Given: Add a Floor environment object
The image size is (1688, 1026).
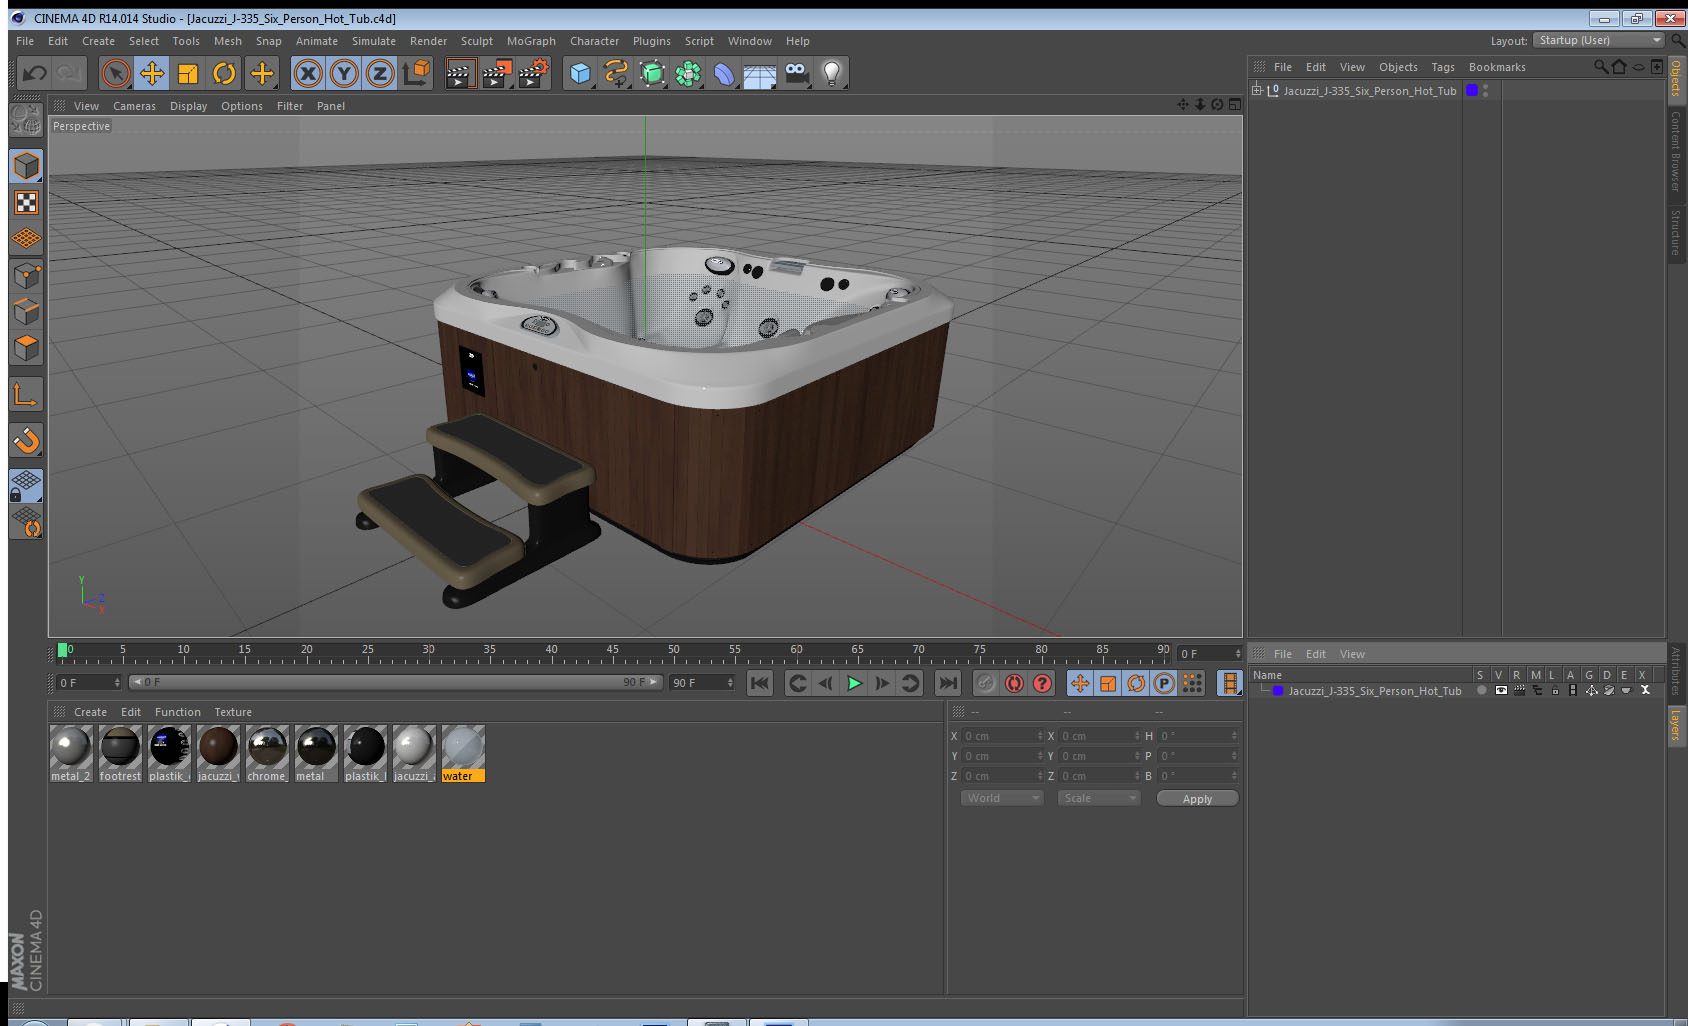Looking at the screenshot, I should (x=760, y=73).
